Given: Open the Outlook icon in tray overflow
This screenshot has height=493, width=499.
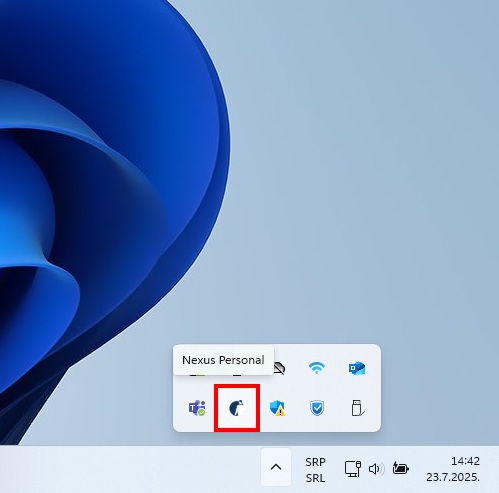Looking at the screenshot, I should (357, 368).
